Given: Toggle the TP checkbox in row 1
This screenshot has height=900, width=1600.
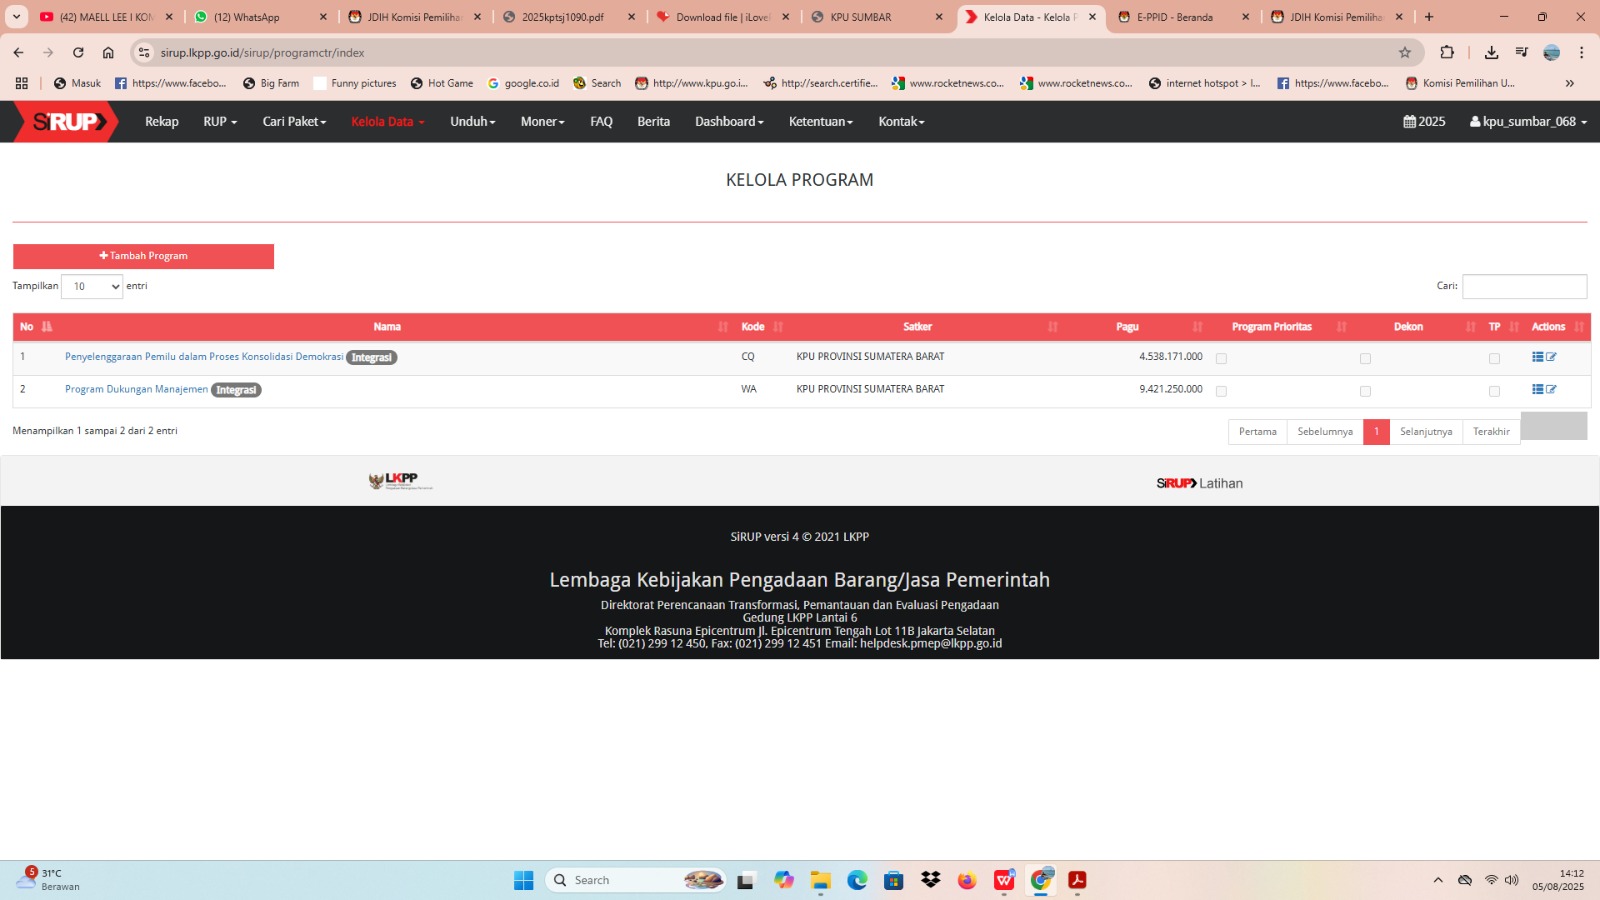Looking at the screenshot, I should (1494, 359).
